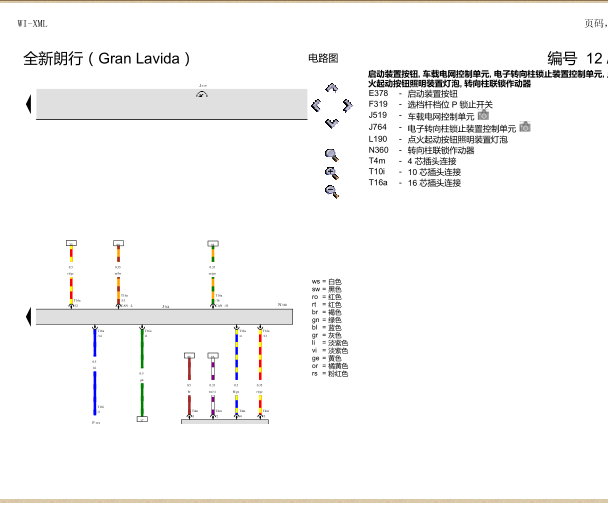Select legend entry J519 车载电网控制单元
608x507 pixels.
pos(421,116)
